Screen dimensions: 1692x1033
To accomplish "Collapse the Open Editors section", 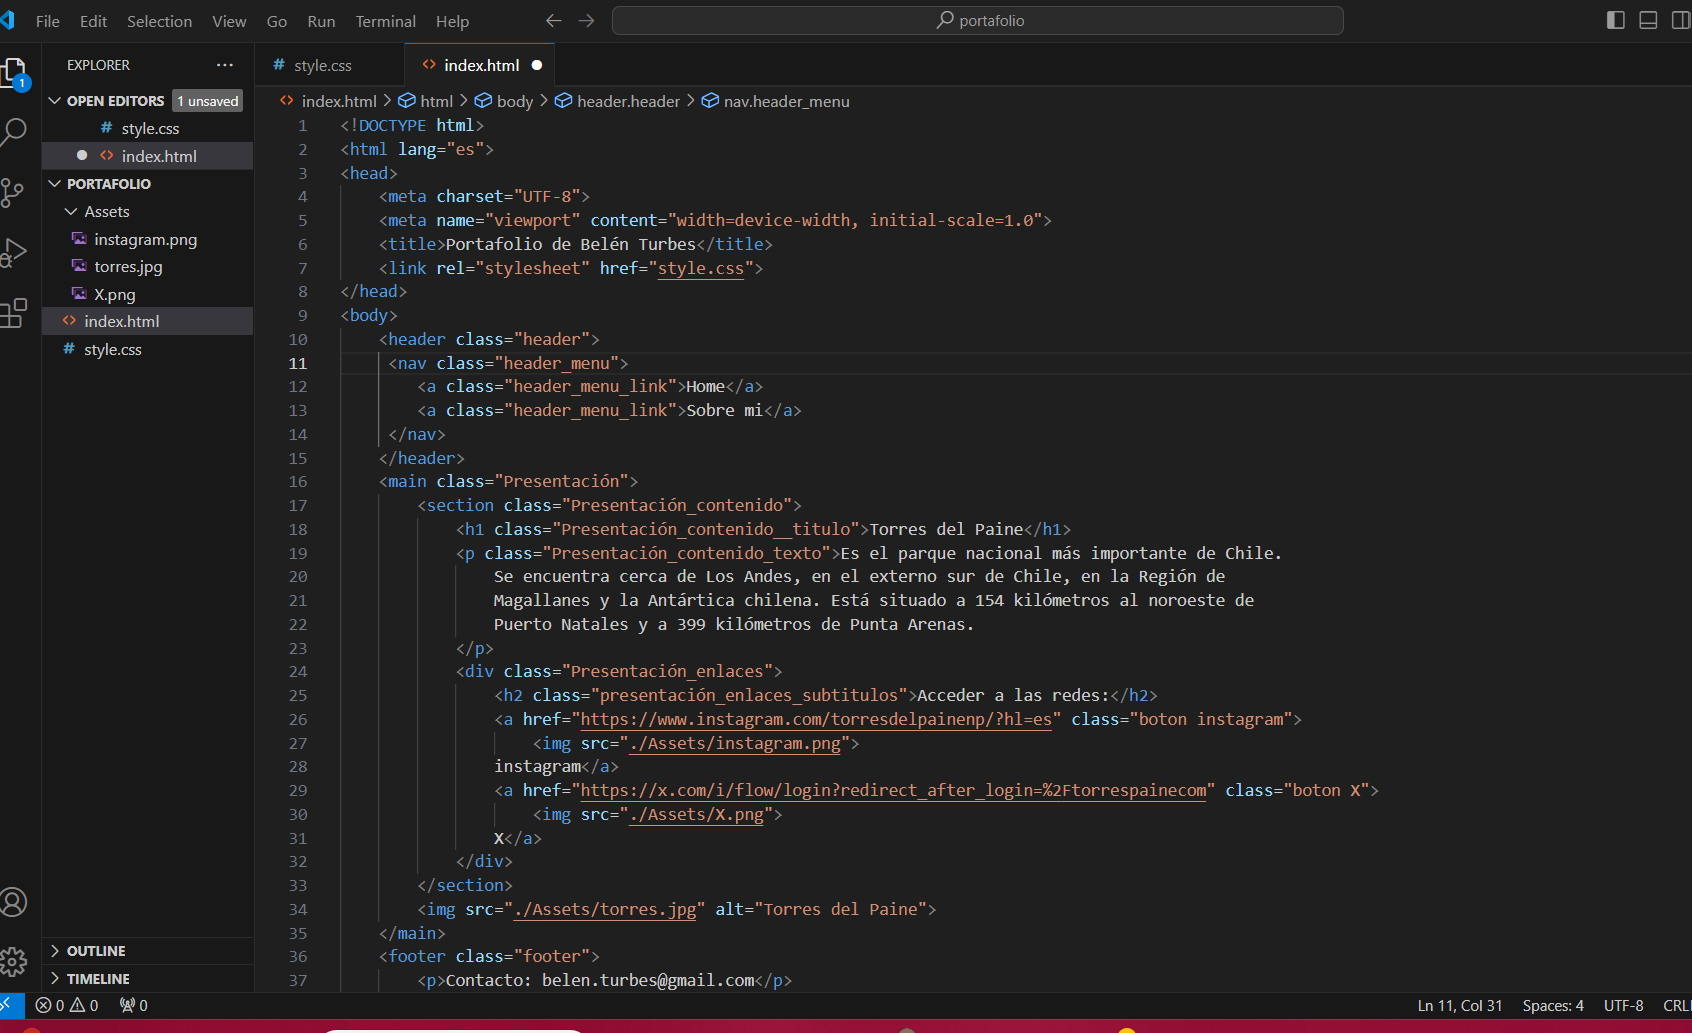I will (55, 101).
